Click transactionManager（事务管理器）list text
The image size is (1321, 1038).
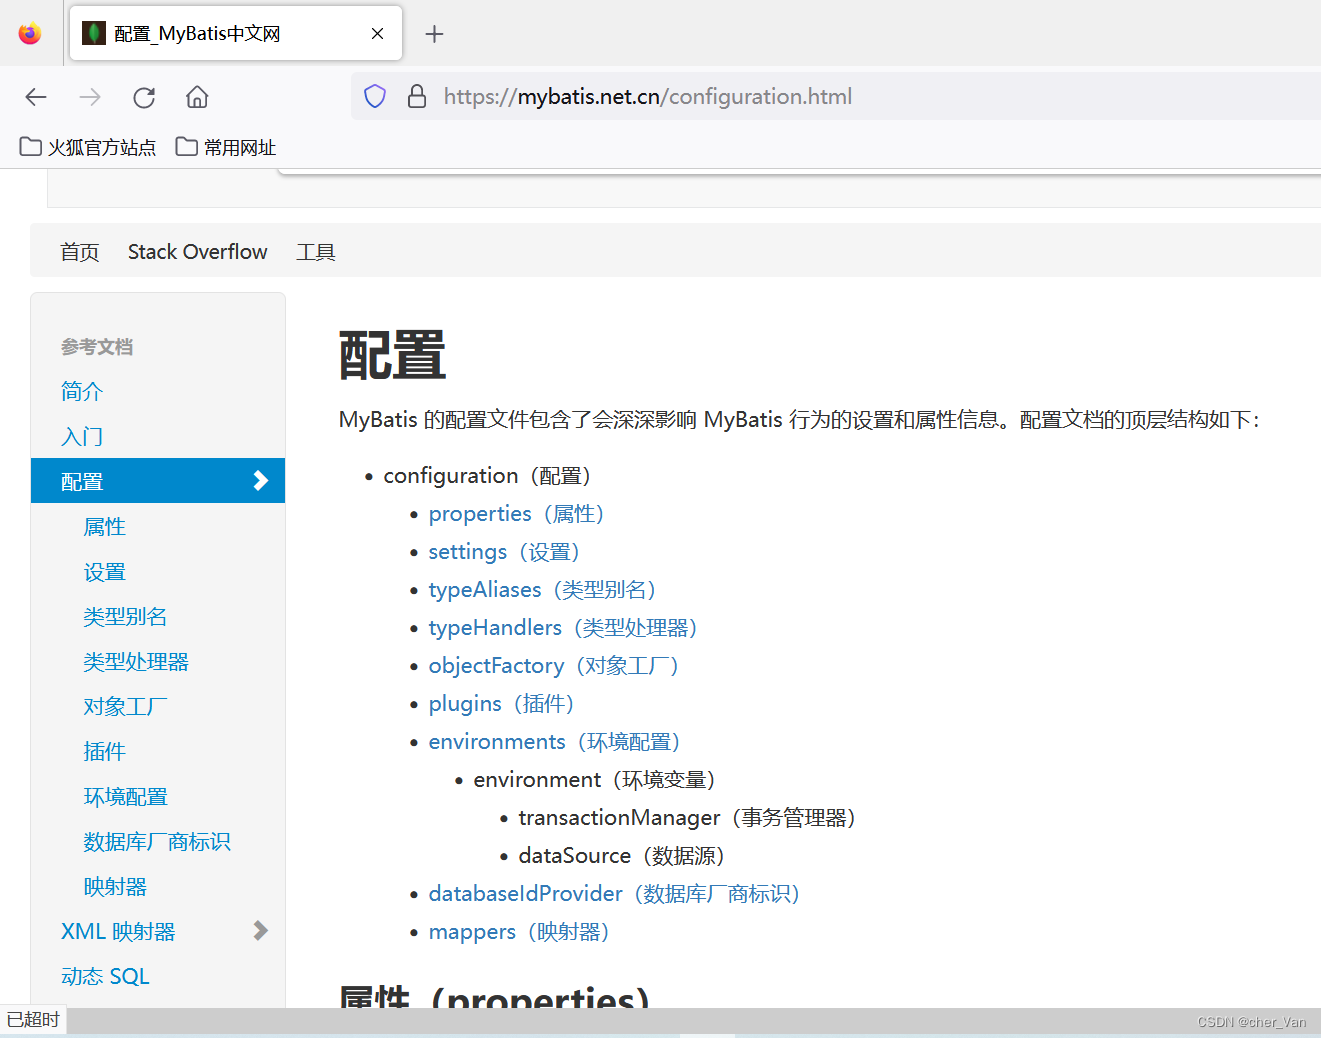688,818
